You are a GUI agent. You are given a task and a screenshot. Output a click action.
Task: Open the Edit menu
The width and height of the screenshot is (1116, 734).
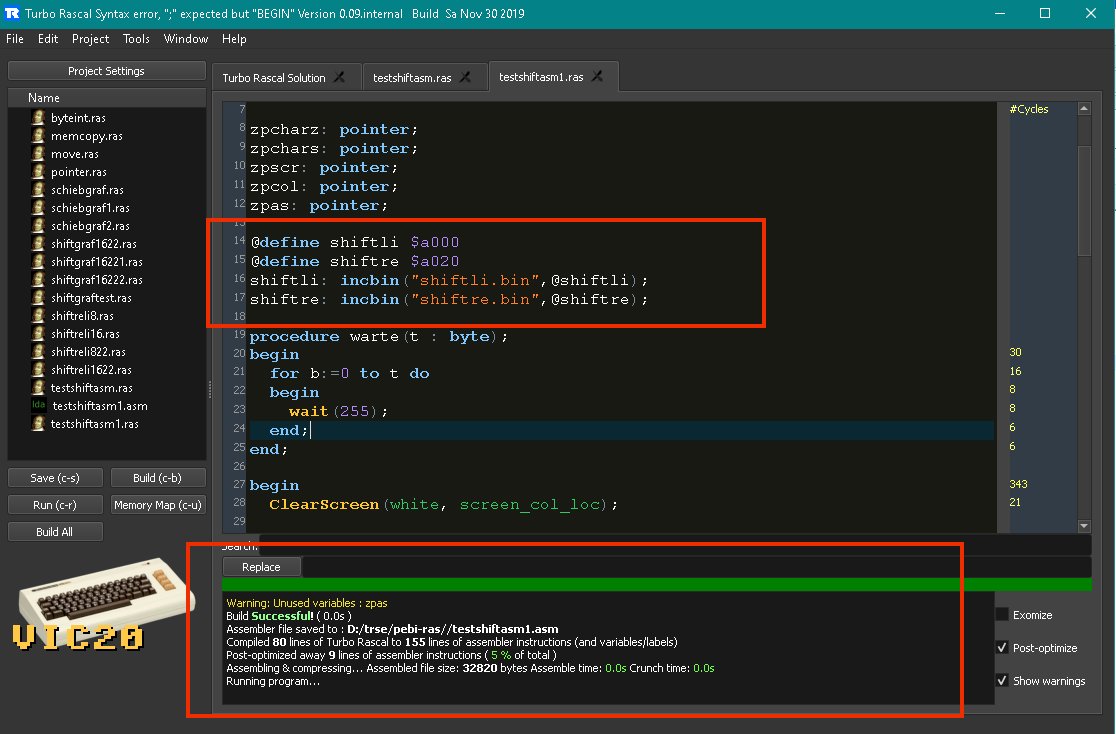48,38
